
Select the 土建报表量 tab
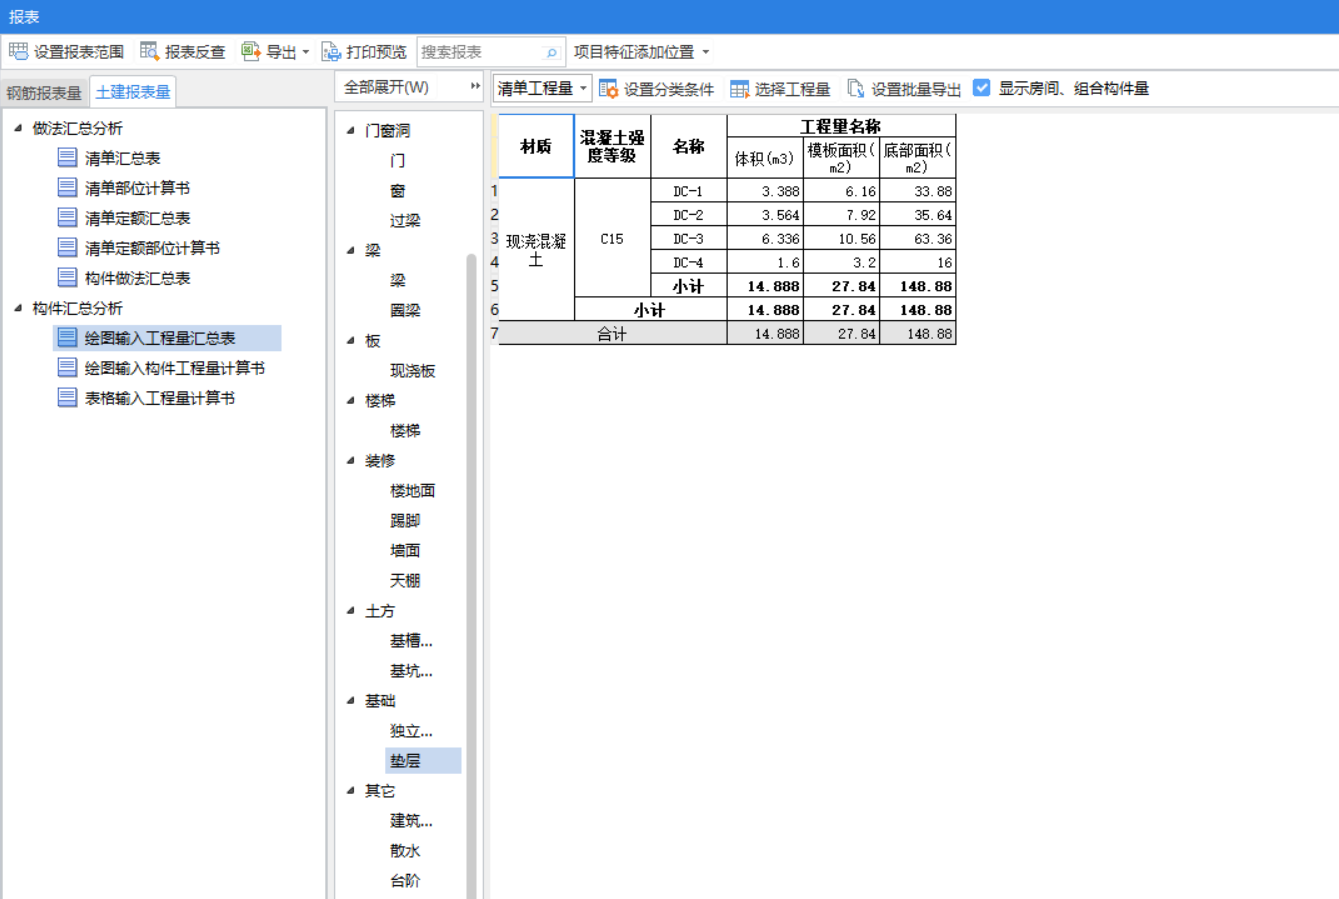(133, 92)
